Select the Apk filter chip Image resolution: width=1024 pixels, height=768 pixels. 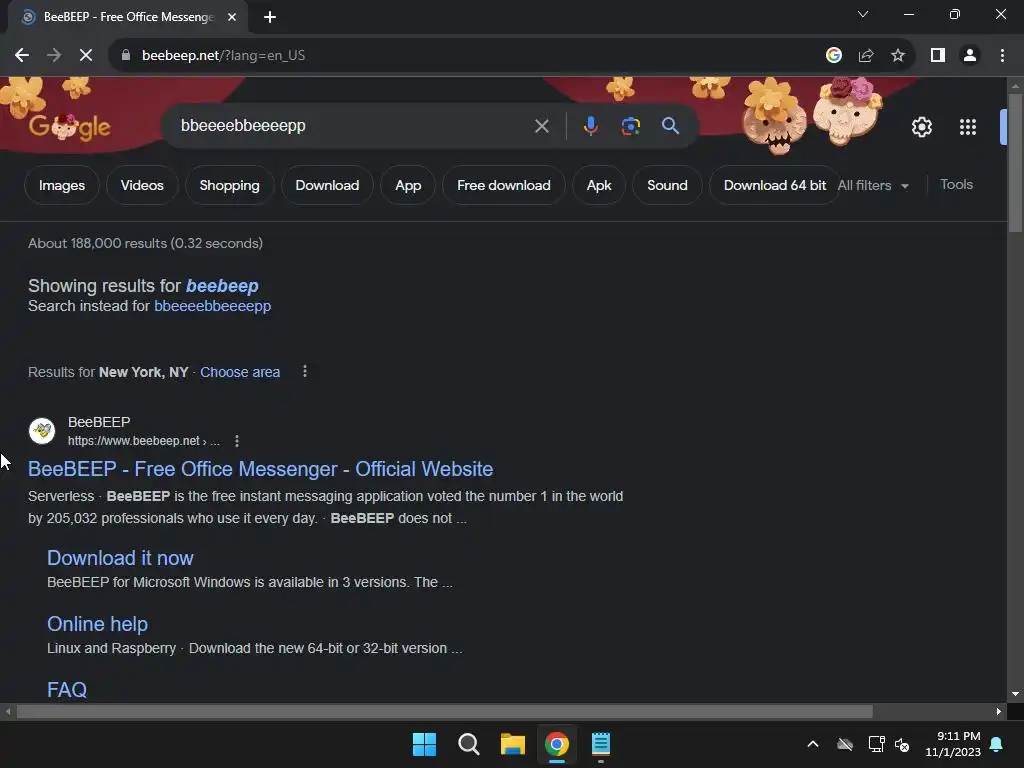coord(599,185)
